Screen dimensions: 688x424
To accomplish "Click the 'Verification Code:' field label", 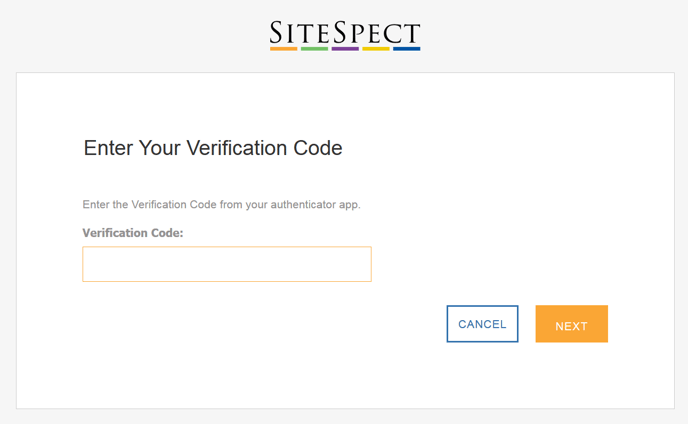I will pyautogui.click(x=140, y=232).
